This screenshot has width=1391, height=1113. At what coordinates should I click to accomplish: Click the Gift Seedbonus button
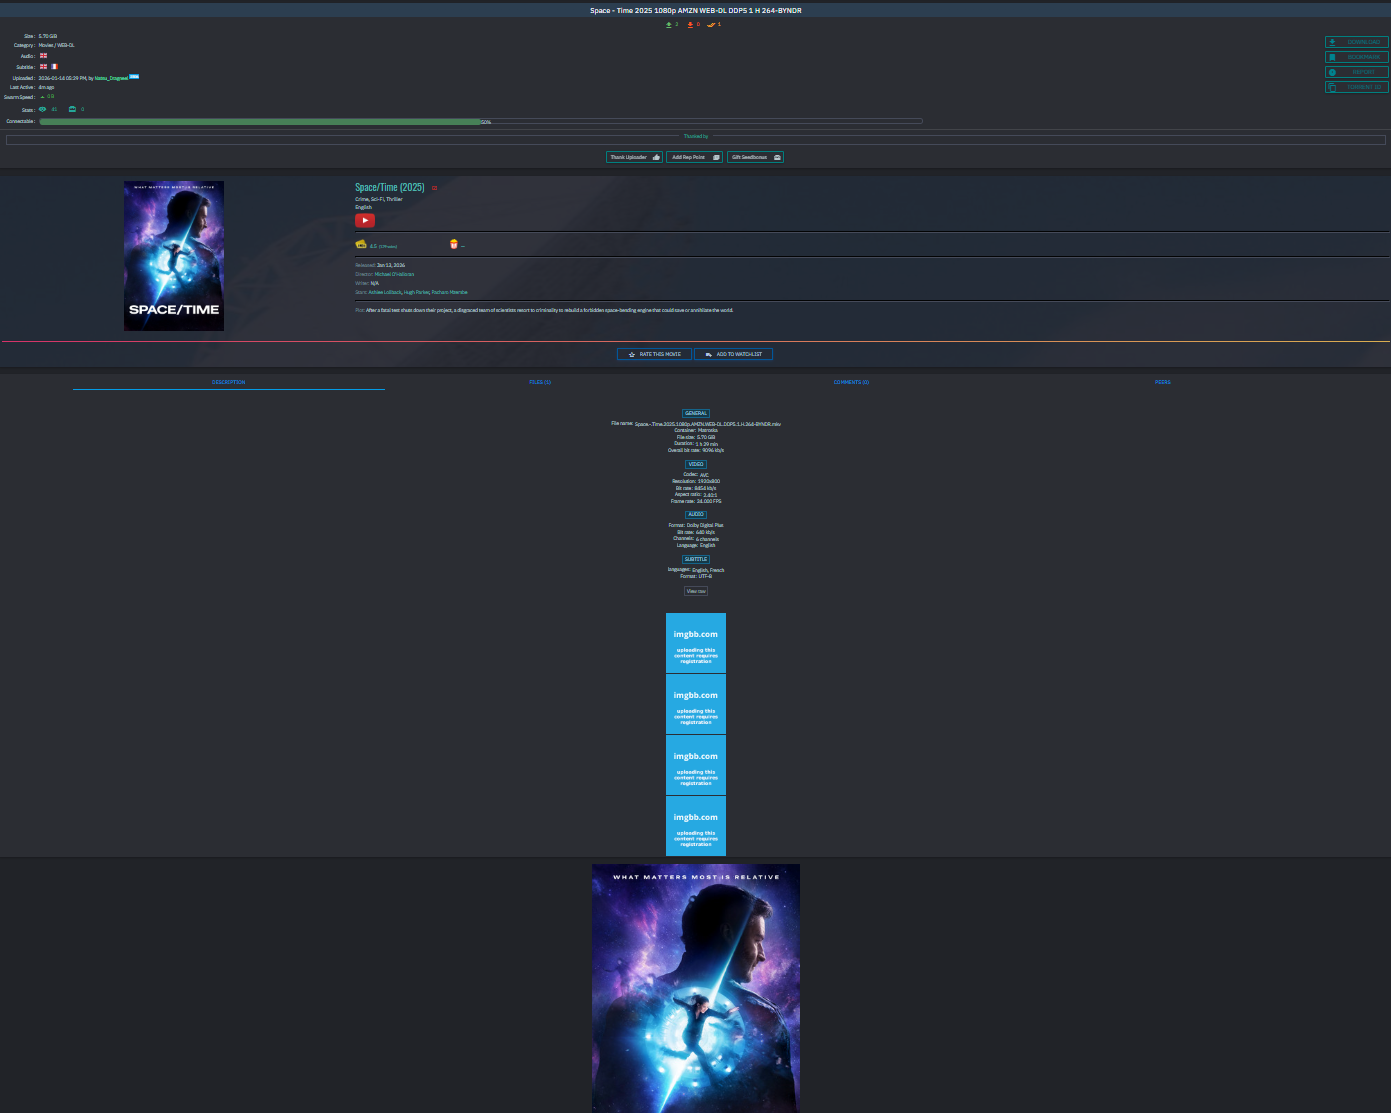(755, 157)
